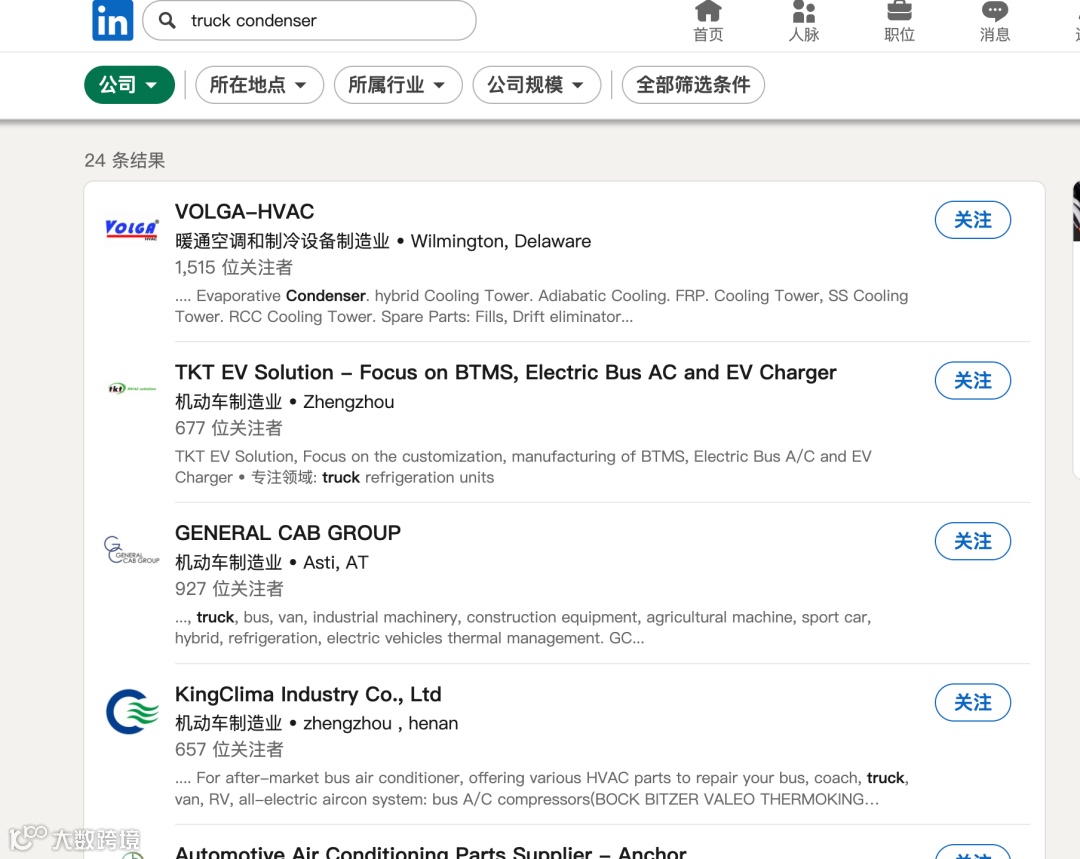Follow KingClima Industry with 关注

(973, 703)
